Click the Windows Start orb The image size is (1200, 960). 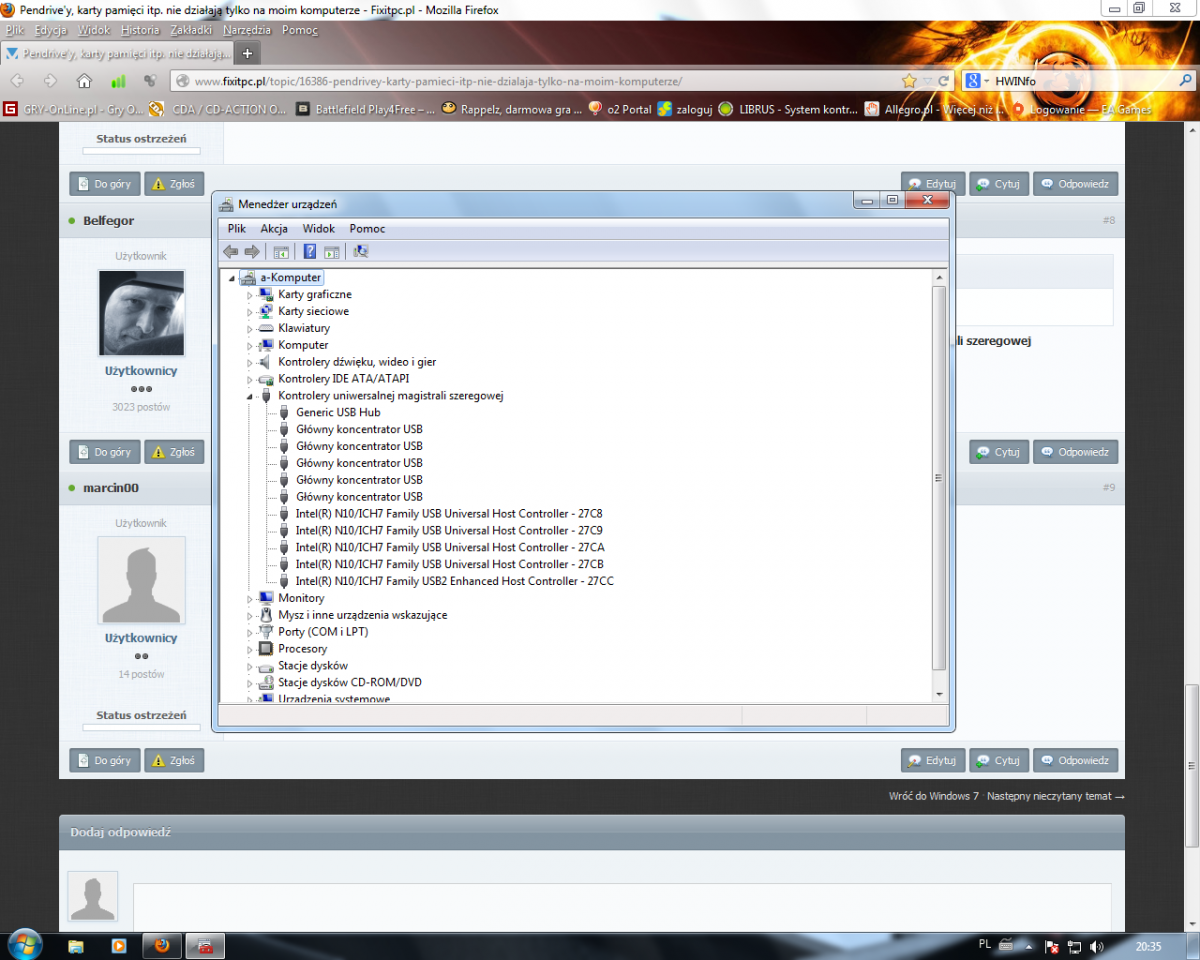(x=24, y=943)
